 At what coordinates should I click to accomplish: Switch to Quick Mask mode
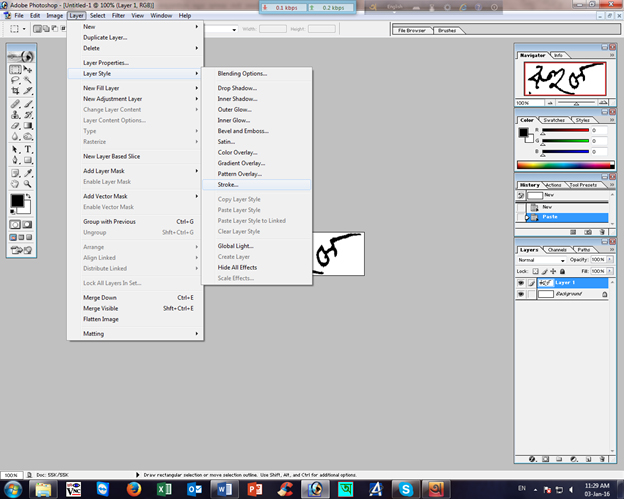point(27,224)
